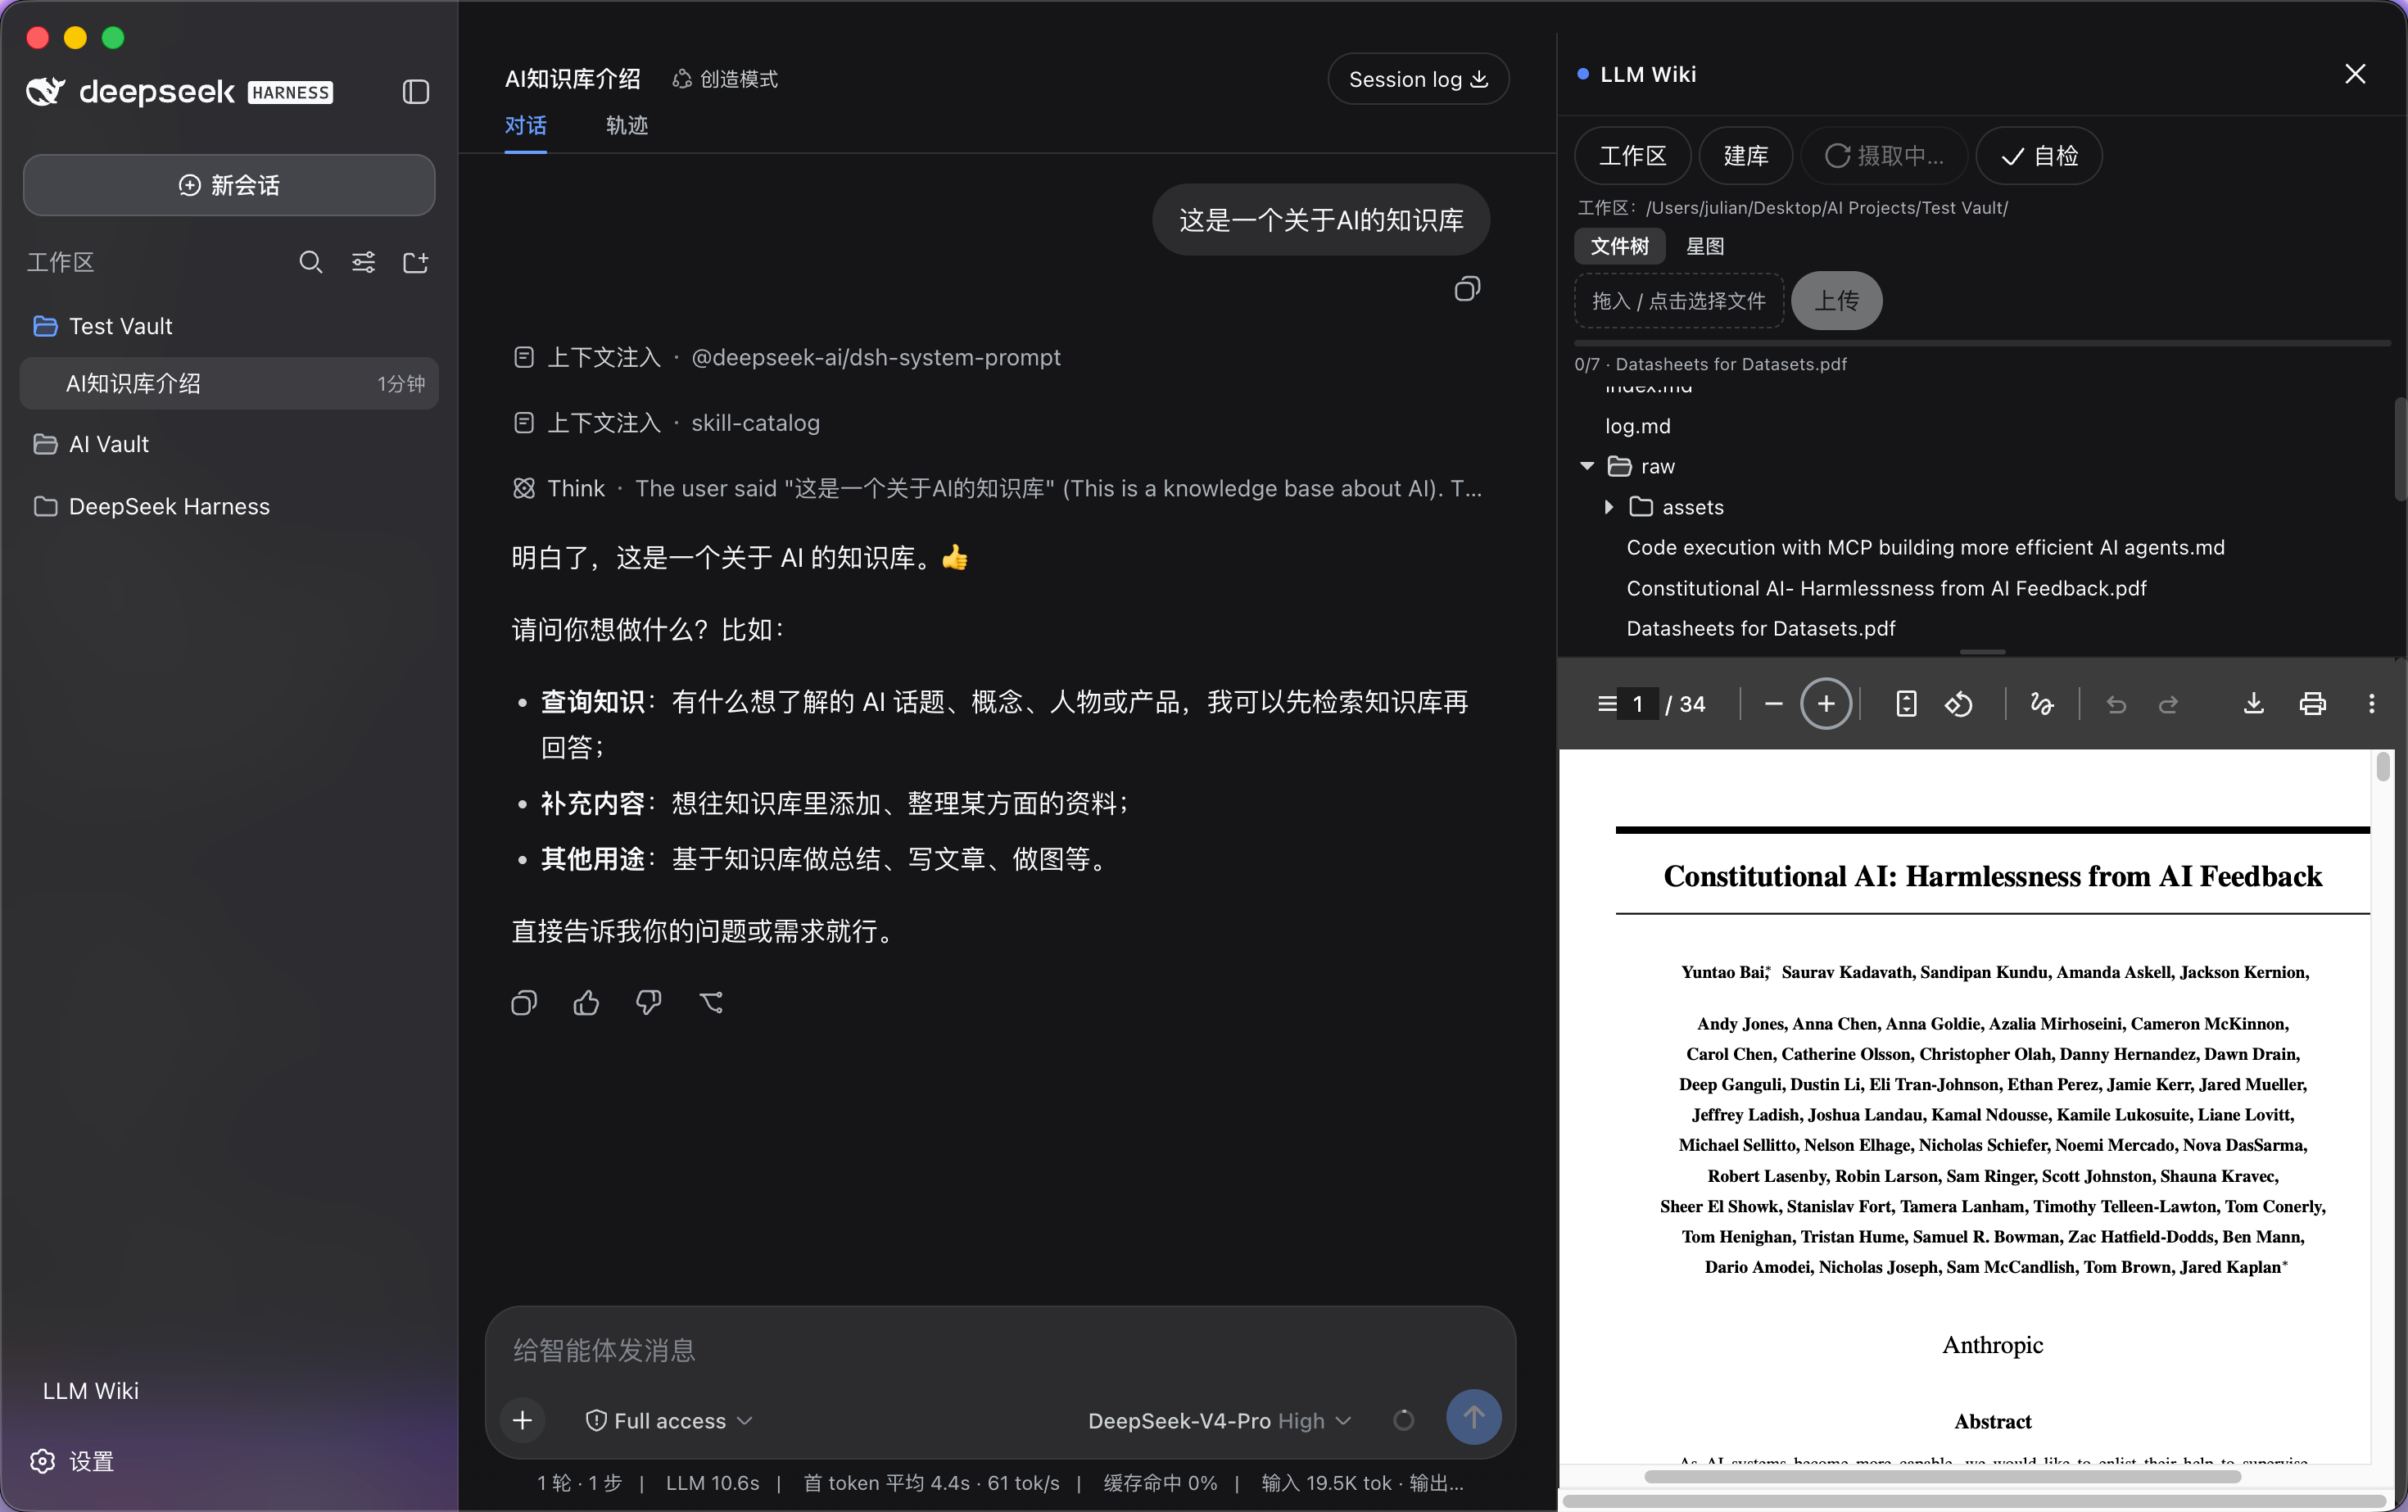
Task: Send the message with the arrow button
Action: 1473,1417
